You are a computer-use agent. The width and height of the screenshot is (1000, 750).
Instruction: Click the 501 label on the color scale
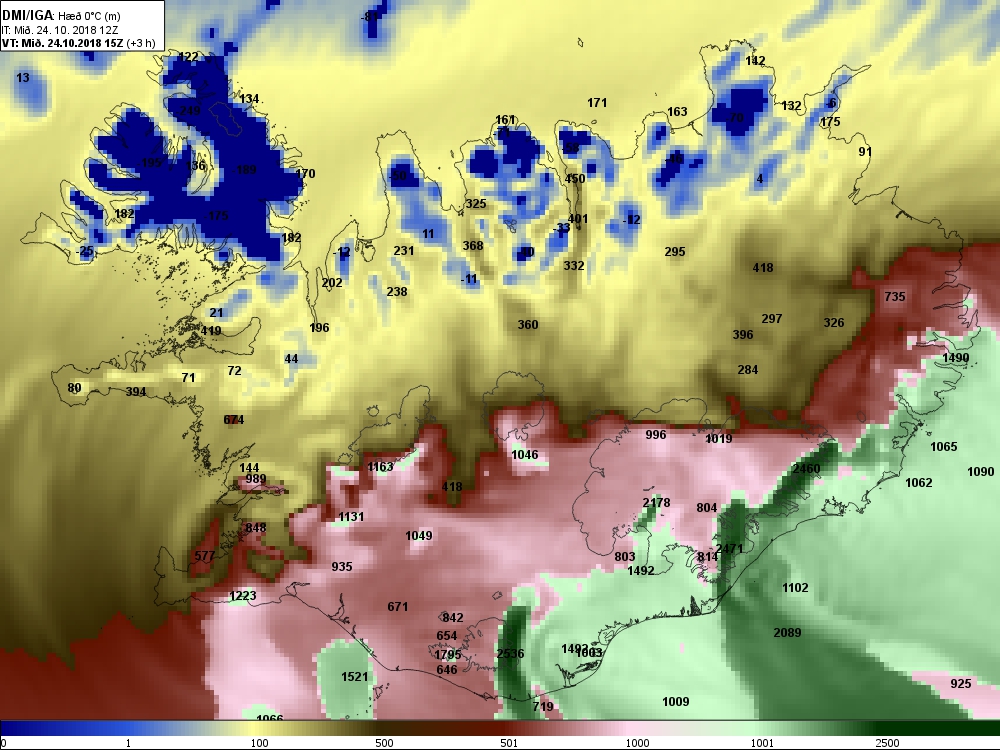[509, 743]
